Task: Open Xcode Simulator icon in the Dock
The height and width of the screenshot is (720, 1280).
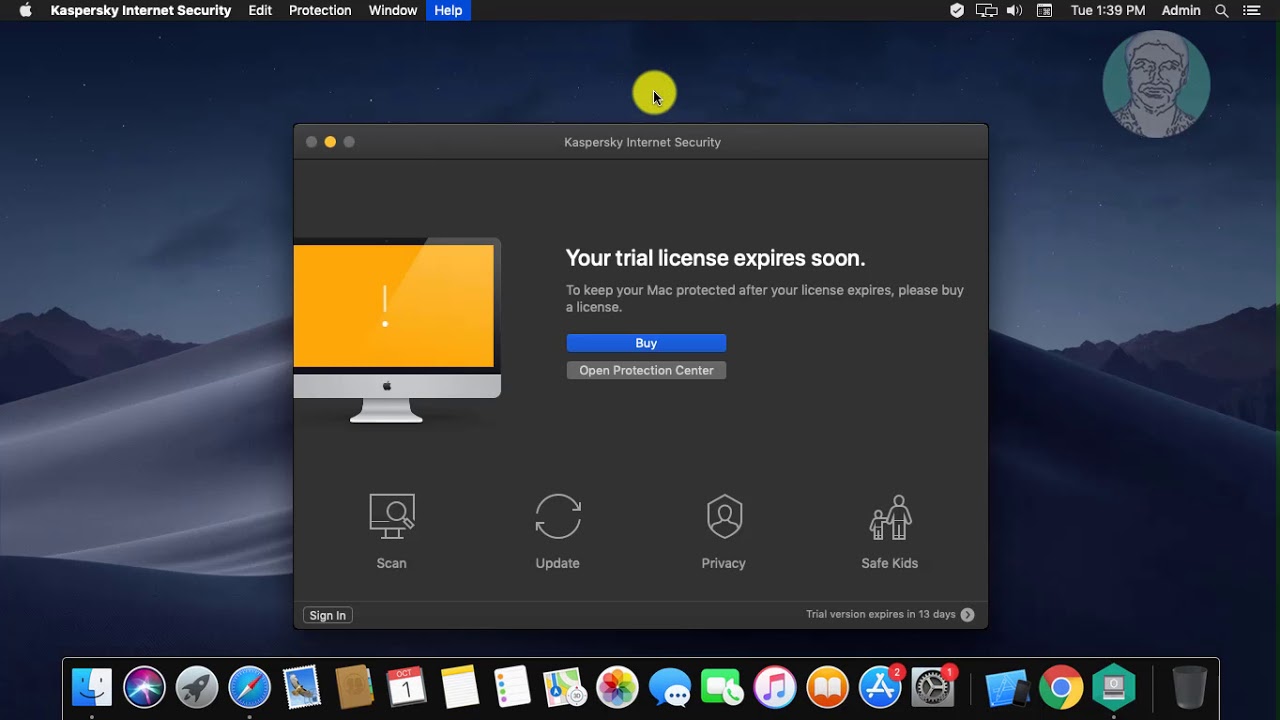Action: pyautogui.click(x=1007, y=688)
